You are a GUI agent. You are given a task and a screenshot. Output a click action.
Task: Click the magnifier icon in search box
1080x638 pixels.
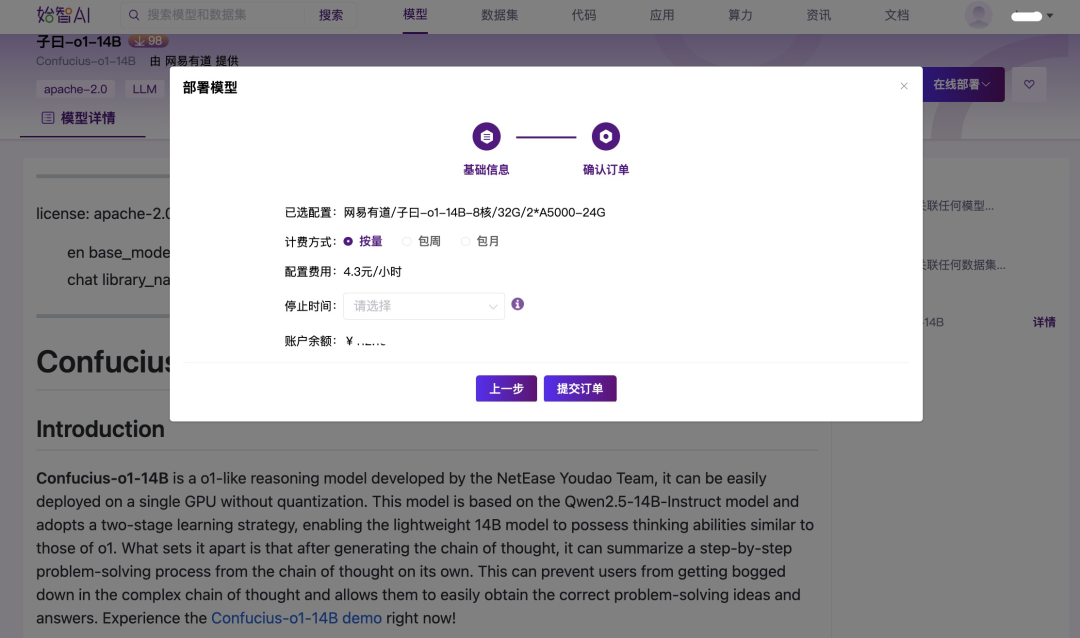134,15
